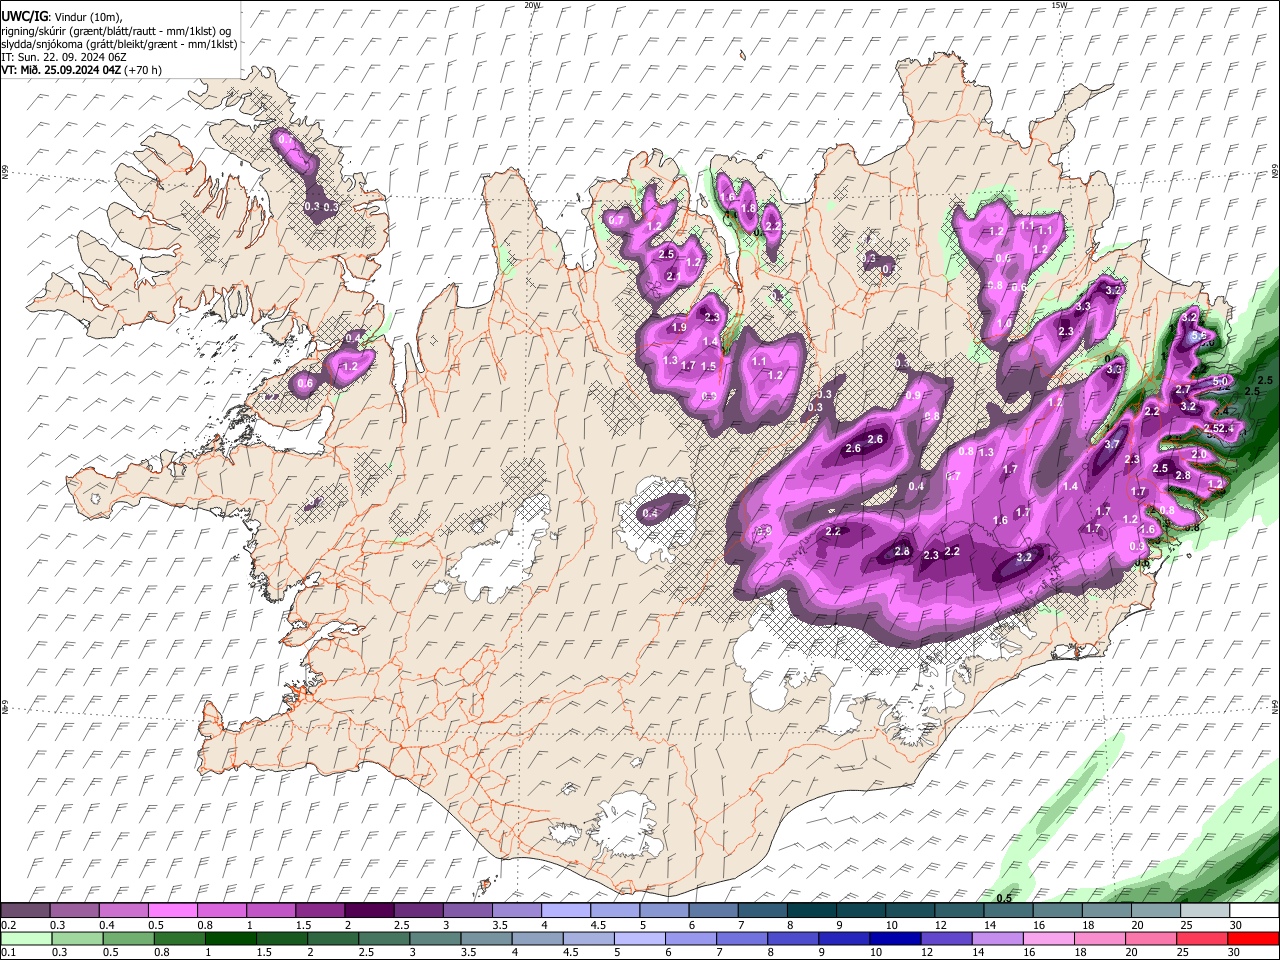
Task: Pick the darkest purple 2 swatch in upper legend
Action: [x=369, y=910]
